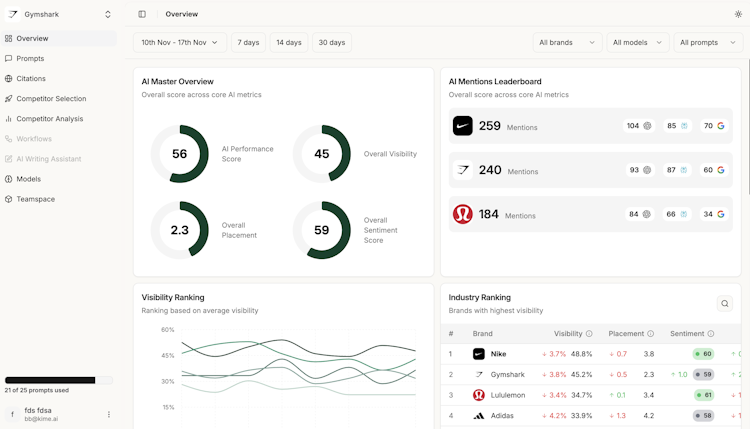This screenshot has width=750, height=429.
Task: Select the Adidas row in Industry Ranking
Action: click(x=591, y=416)
